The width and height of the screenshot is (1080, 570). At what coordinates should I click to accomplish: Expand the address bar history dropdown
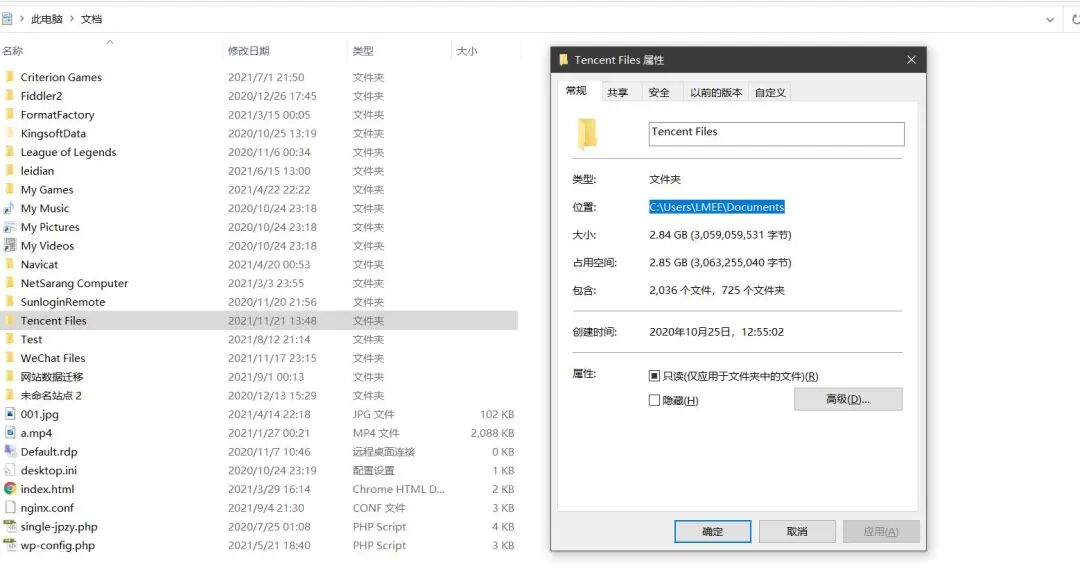(1049, 19)
